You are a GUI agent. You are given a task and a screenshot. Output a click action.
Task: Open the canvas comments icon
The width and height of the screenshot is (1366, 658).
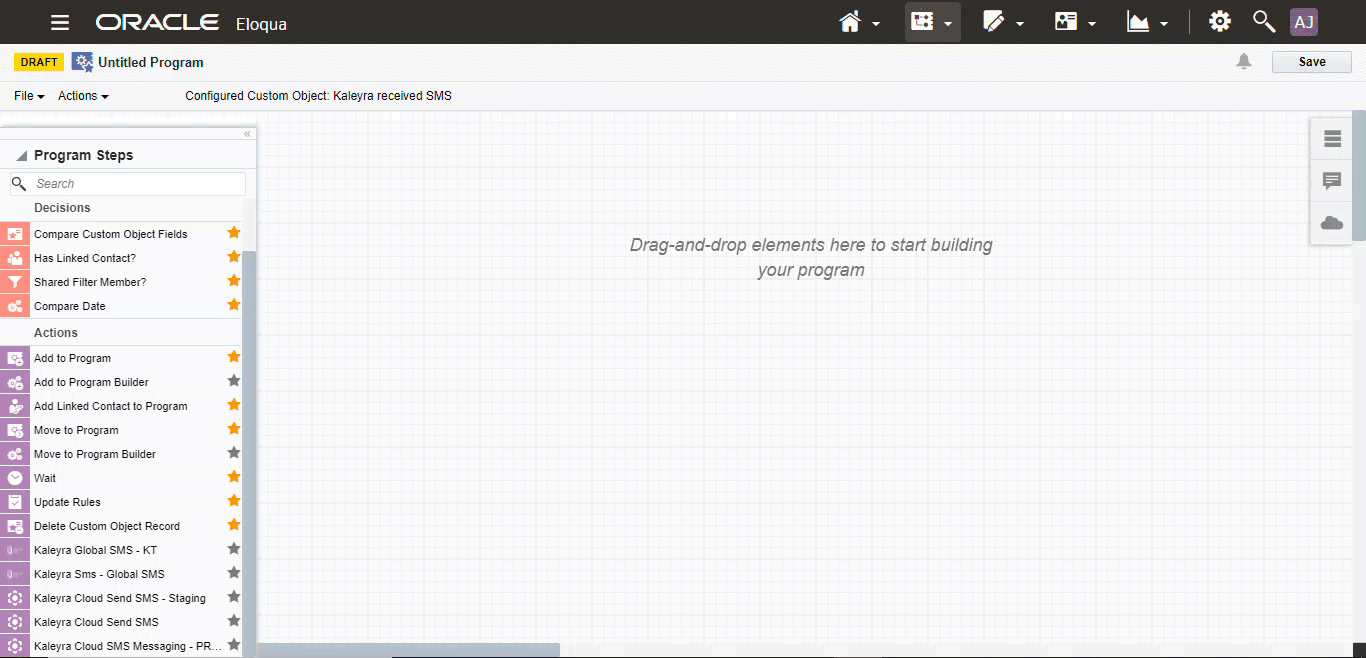pos(1332,181)
